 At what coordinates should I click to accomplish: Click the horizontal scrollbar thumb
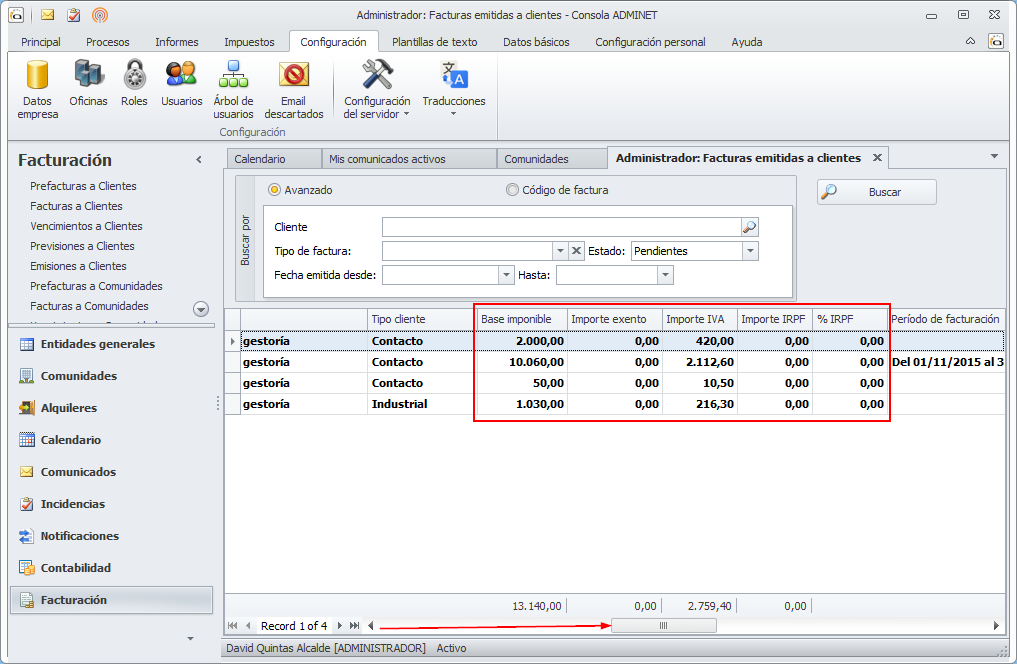tap(663, 625)
